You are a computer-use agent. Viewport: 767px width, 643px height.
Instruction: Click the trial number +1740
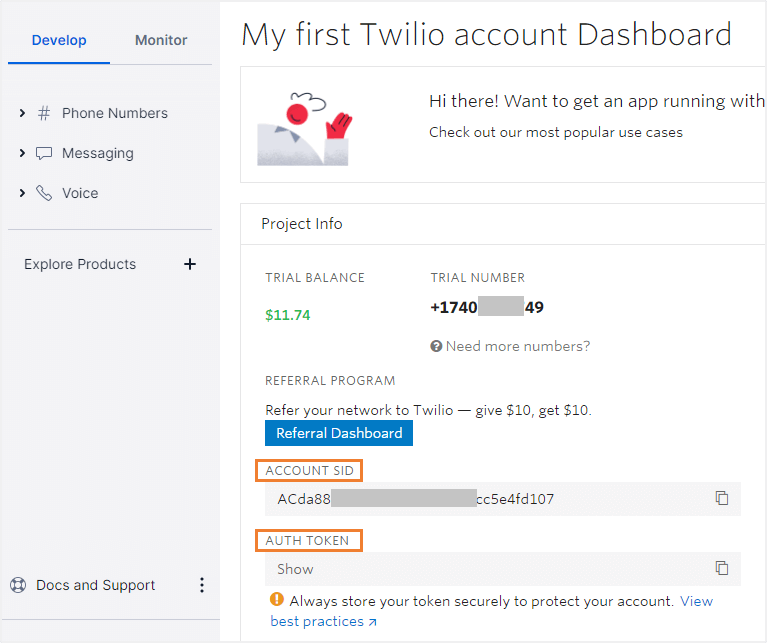pyautogui.click(x=487, y=307)
